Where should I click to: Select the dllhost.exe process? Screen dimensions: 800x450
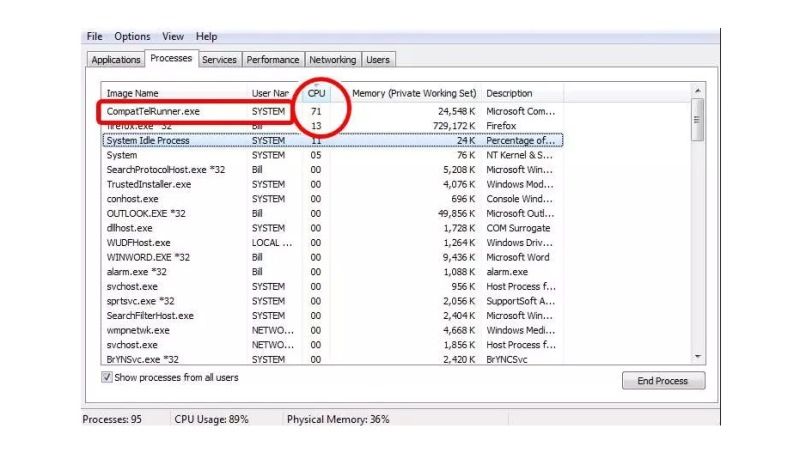(333, 228)
